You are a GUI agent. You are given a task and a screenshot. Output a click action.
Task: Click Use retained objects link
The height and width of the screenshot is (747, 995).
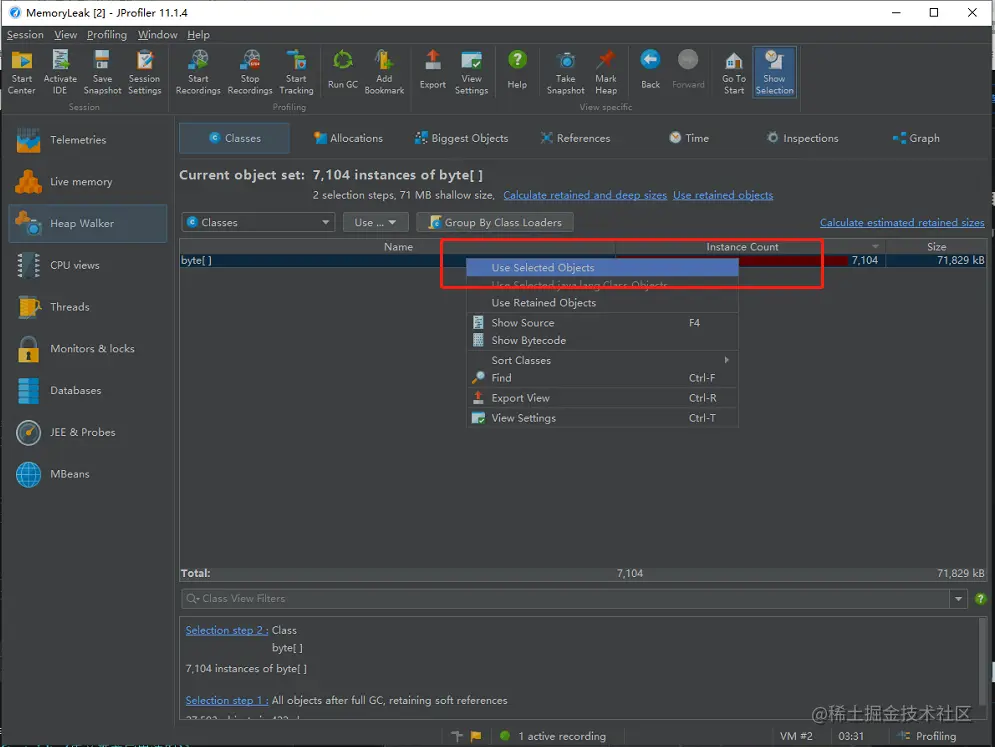[723, 195]
